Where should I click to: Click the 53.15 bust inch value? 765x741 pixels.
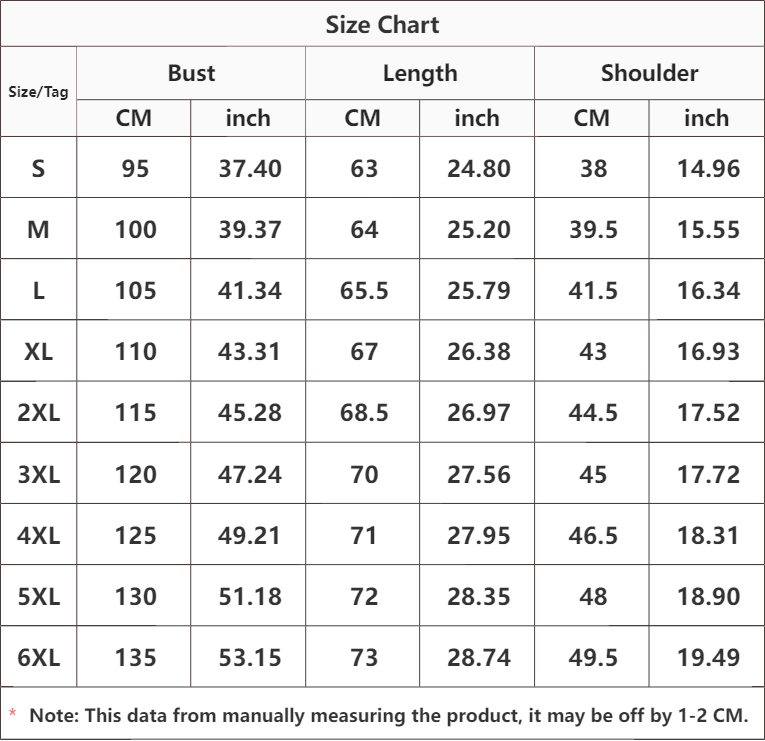tap(250, 657)
